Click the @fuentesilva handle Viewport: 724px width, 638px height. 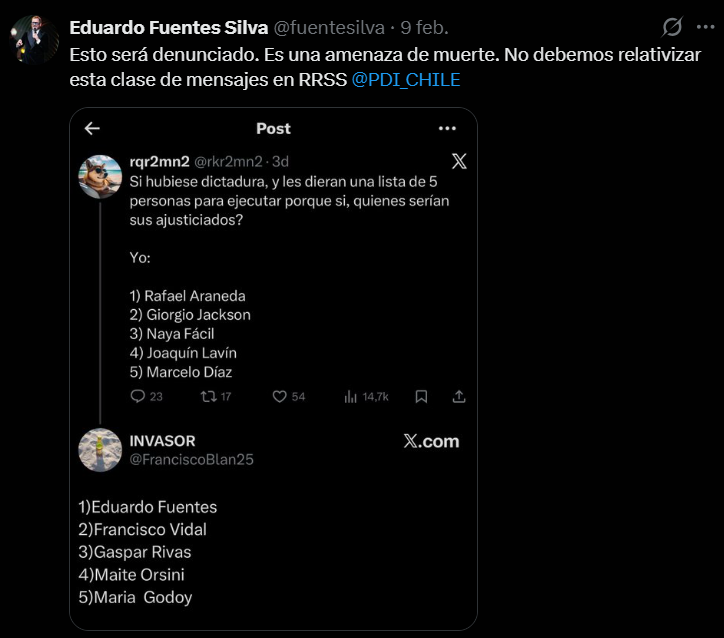click(x=329, y=27)
